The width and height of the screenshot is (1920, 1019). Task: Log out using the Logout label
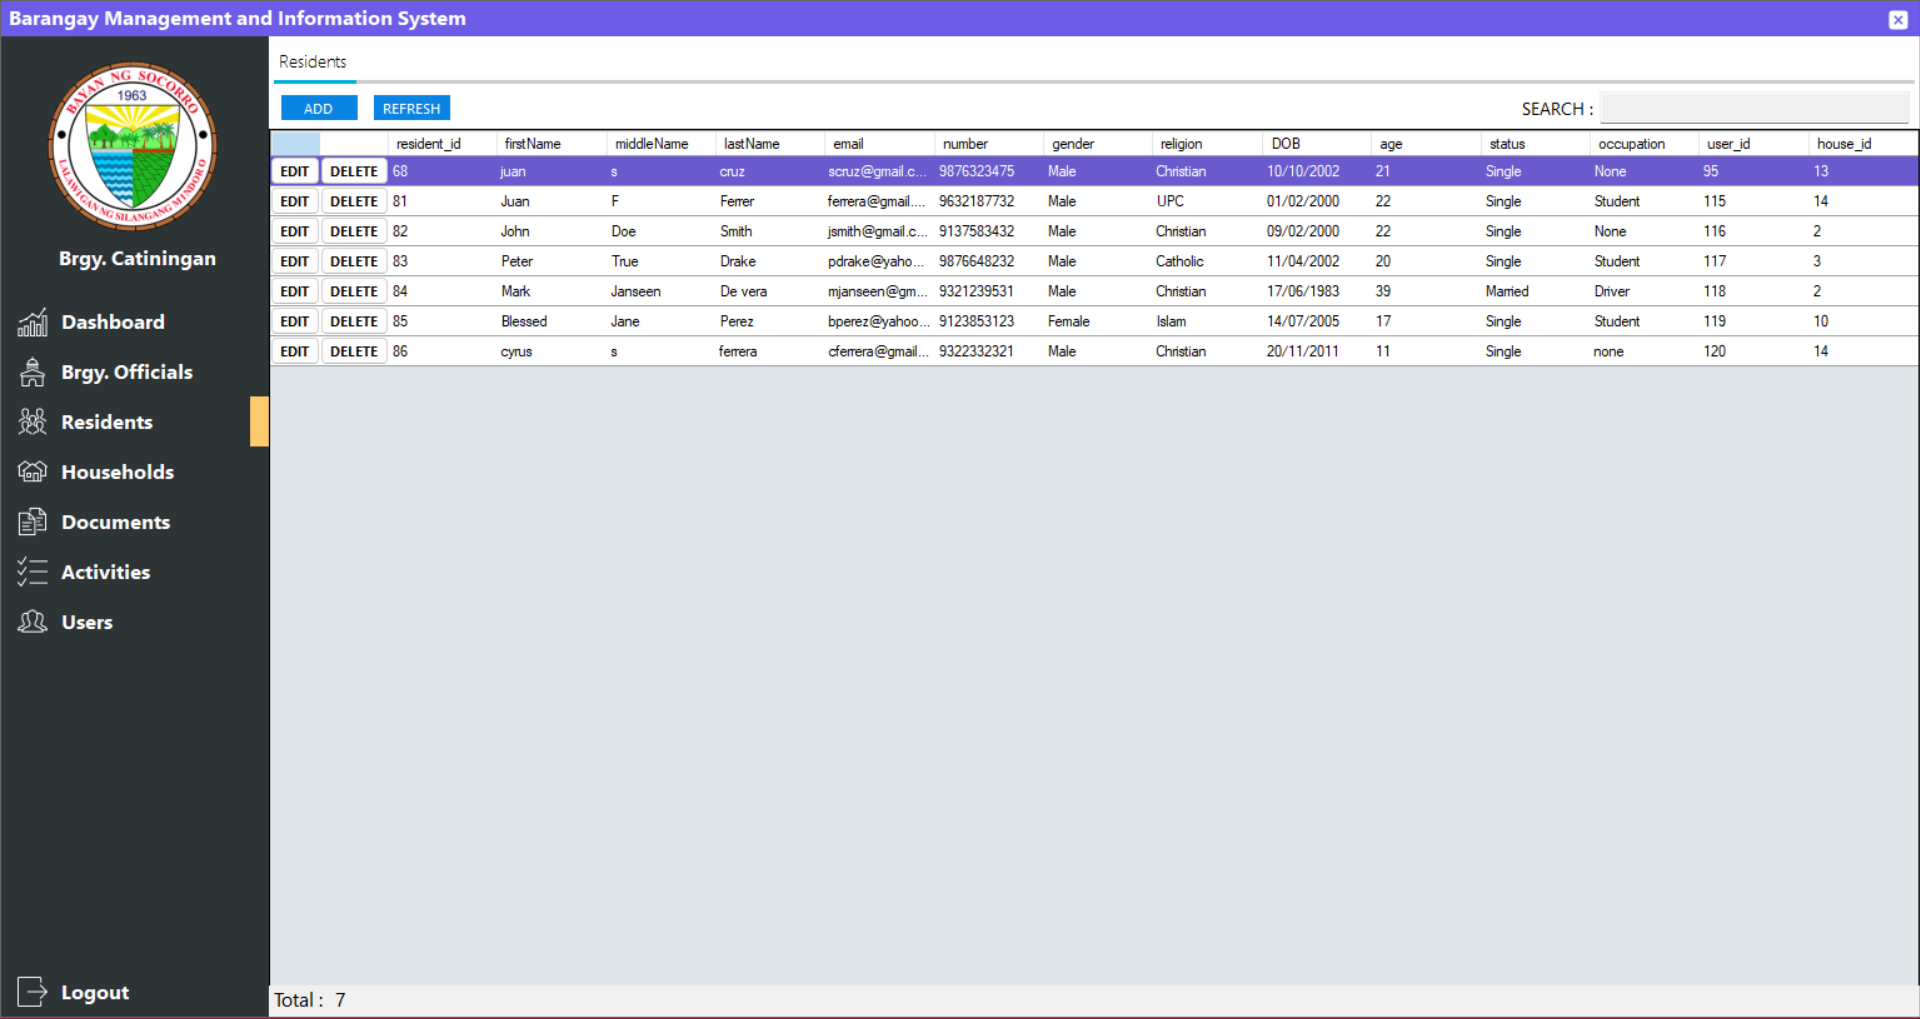point(95,993)
